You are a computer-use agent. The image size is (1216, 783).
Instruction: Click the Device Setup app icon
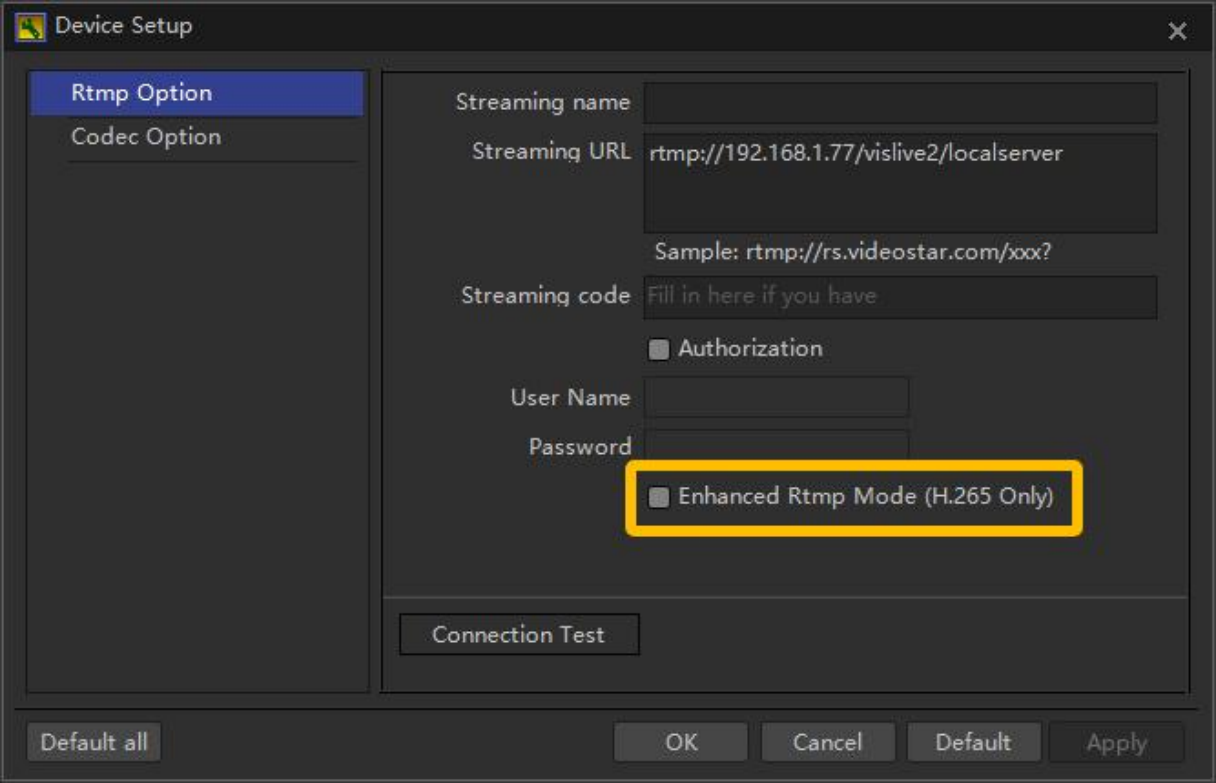click(30, 27)
